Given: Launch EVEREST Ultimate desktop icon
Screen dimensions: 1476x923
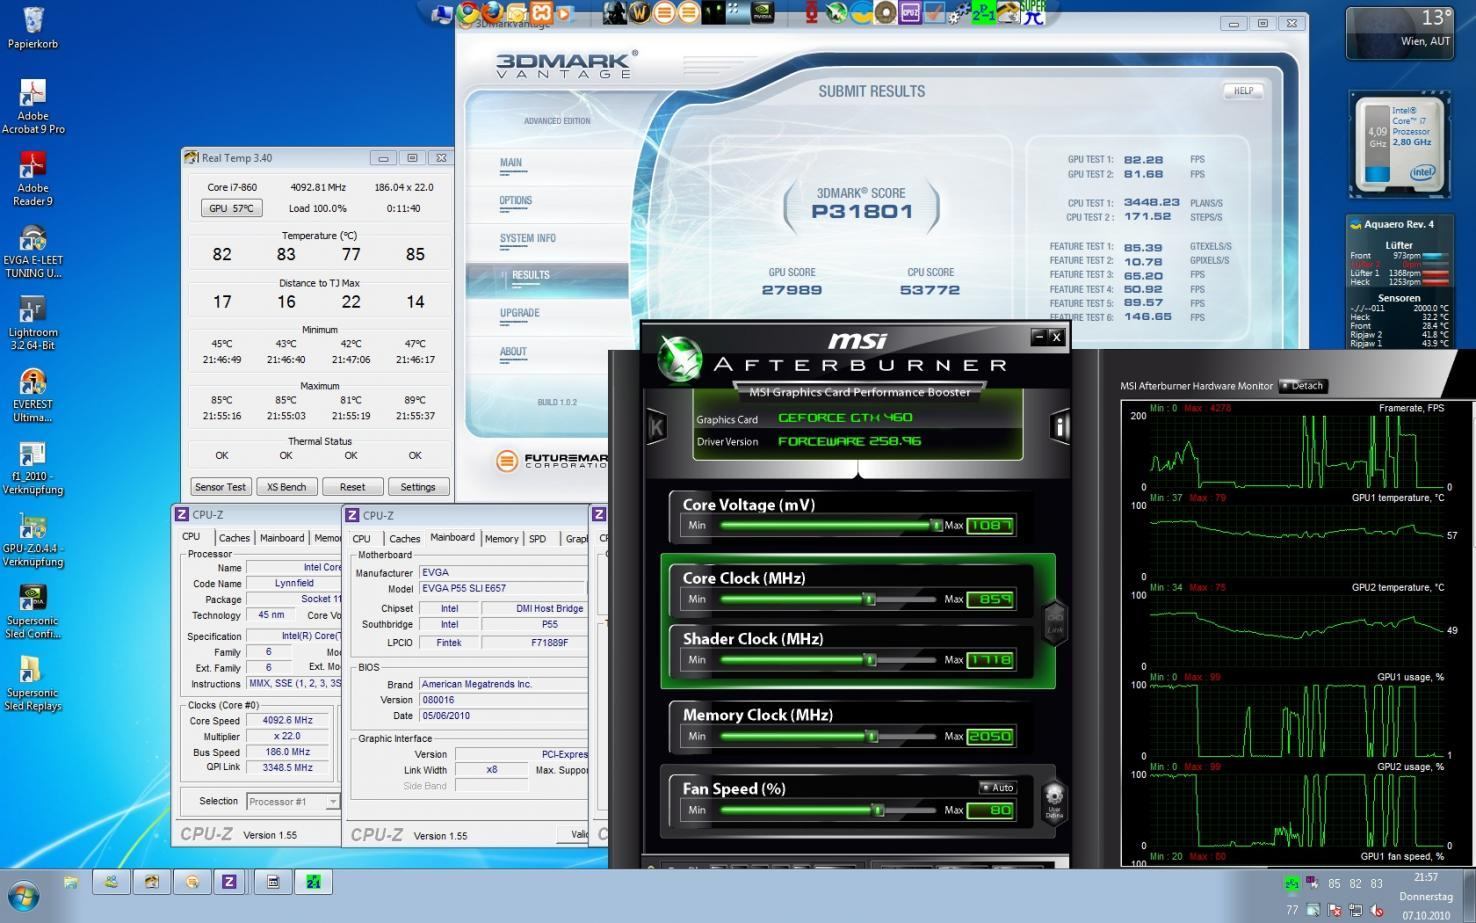Looking at the screenshot, I should point(33,396).
